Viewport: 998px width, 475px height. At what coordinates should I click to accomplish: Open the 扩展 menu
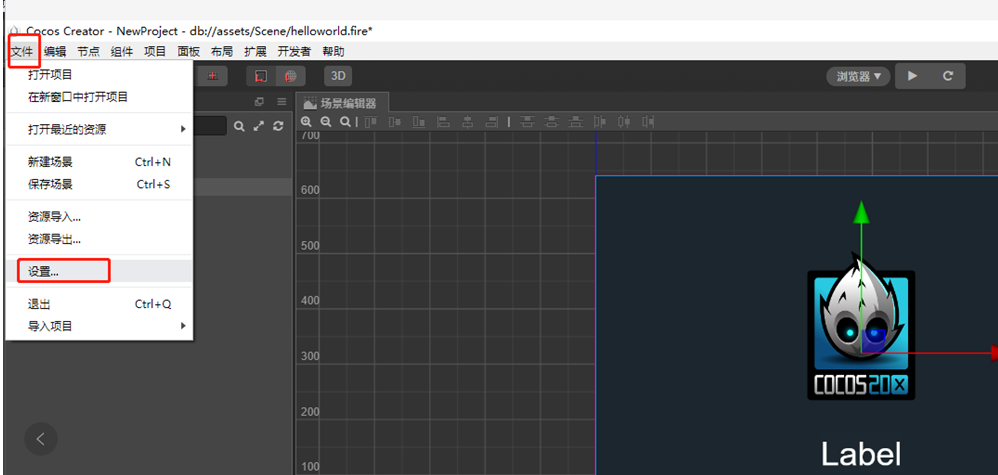click(255, 52)
